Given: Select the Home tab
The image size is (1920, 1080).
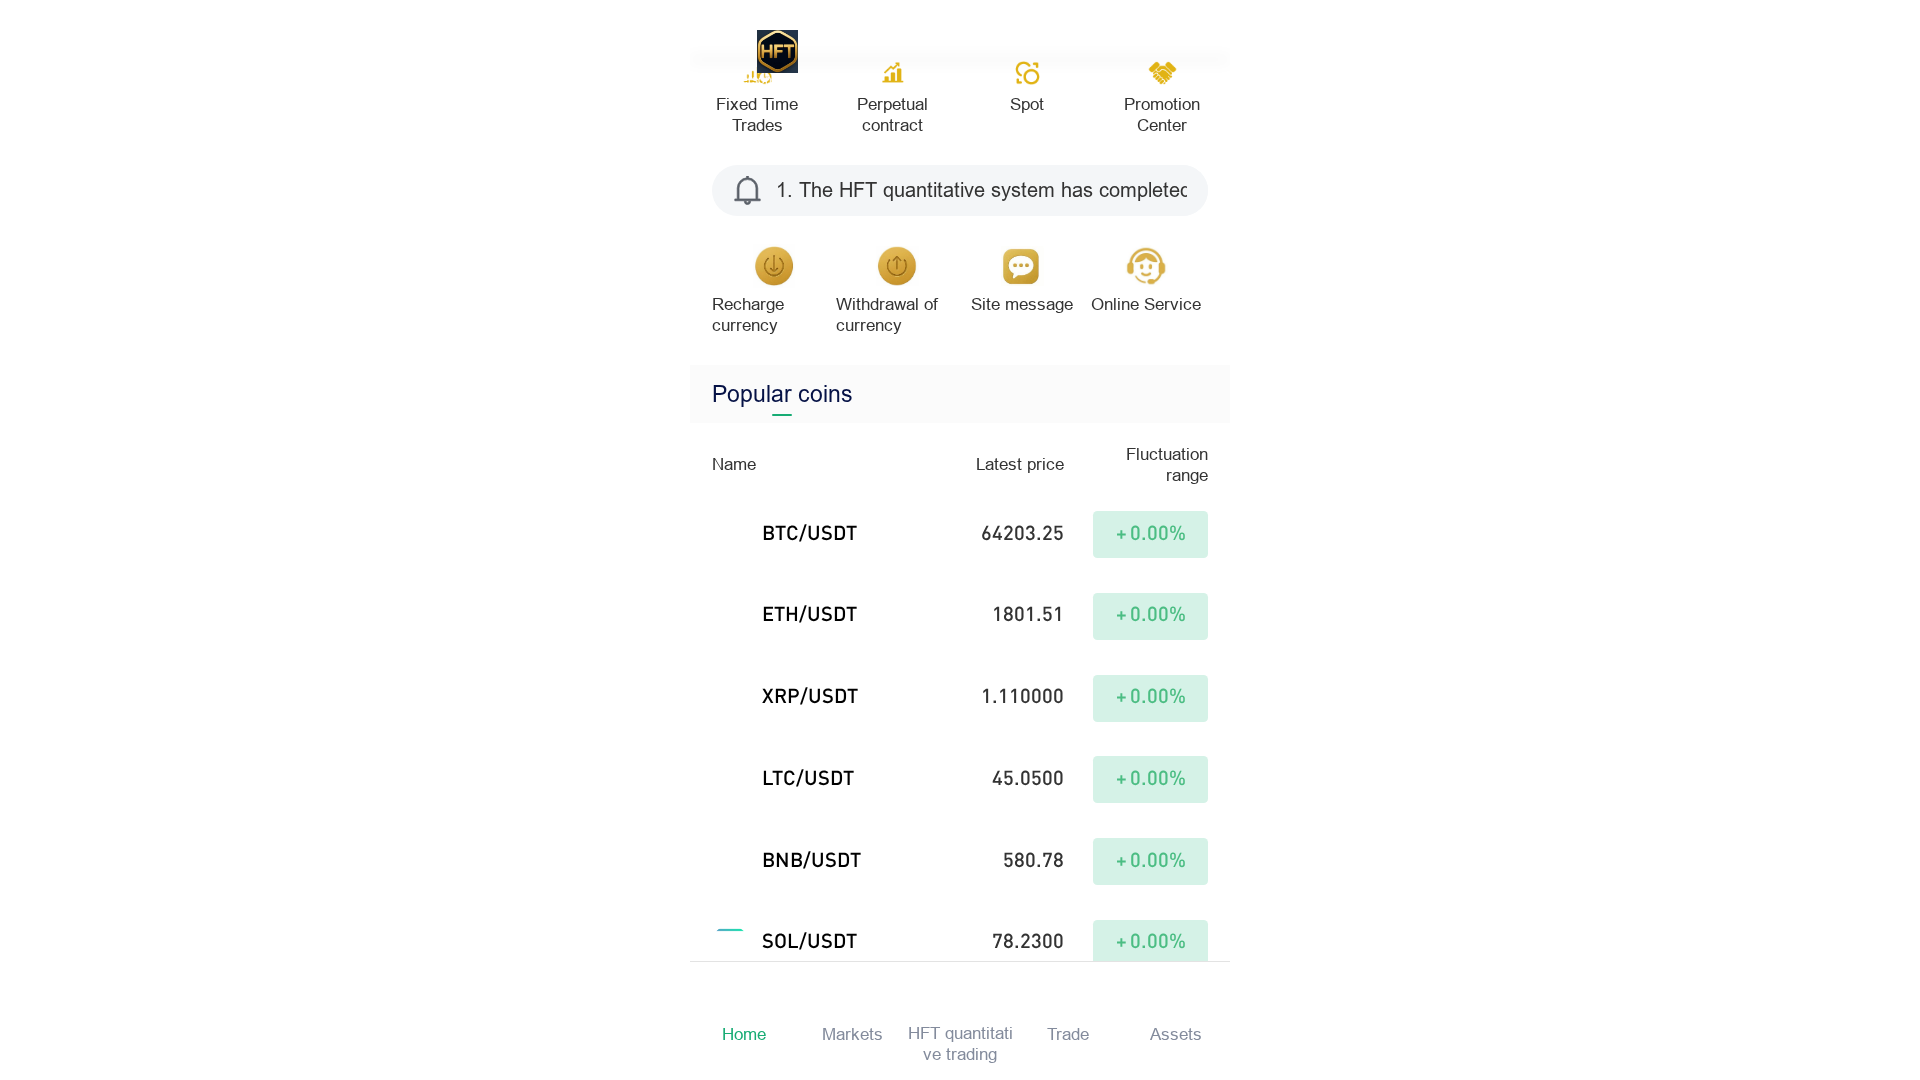Looking at the screenshot, I should 744,1034.
